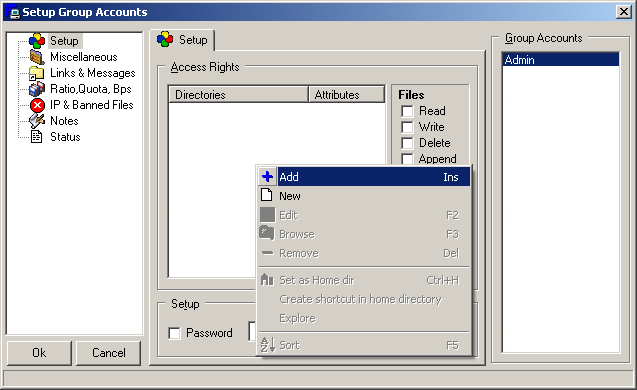This screenshot has height=390, width=637.
Task: Open Status in the left tree
Action: click(x=65, y=137)
